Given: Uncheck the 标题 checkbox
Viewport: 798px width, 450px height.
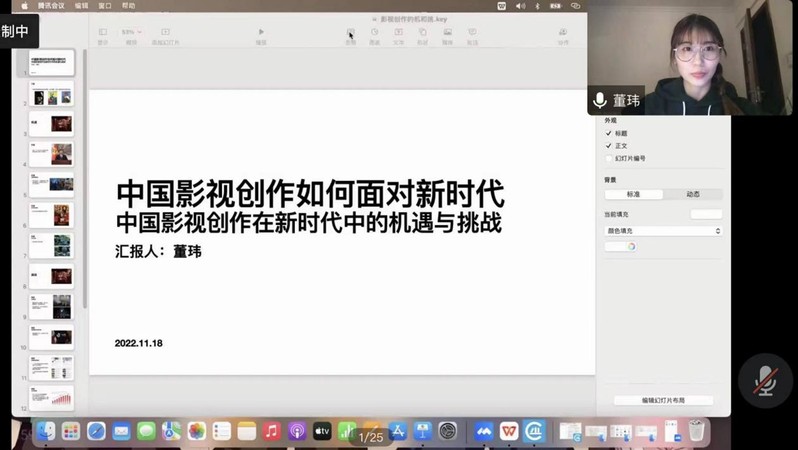Looking at the screenshot, I should pyautogui.click(x=609, y=133).
